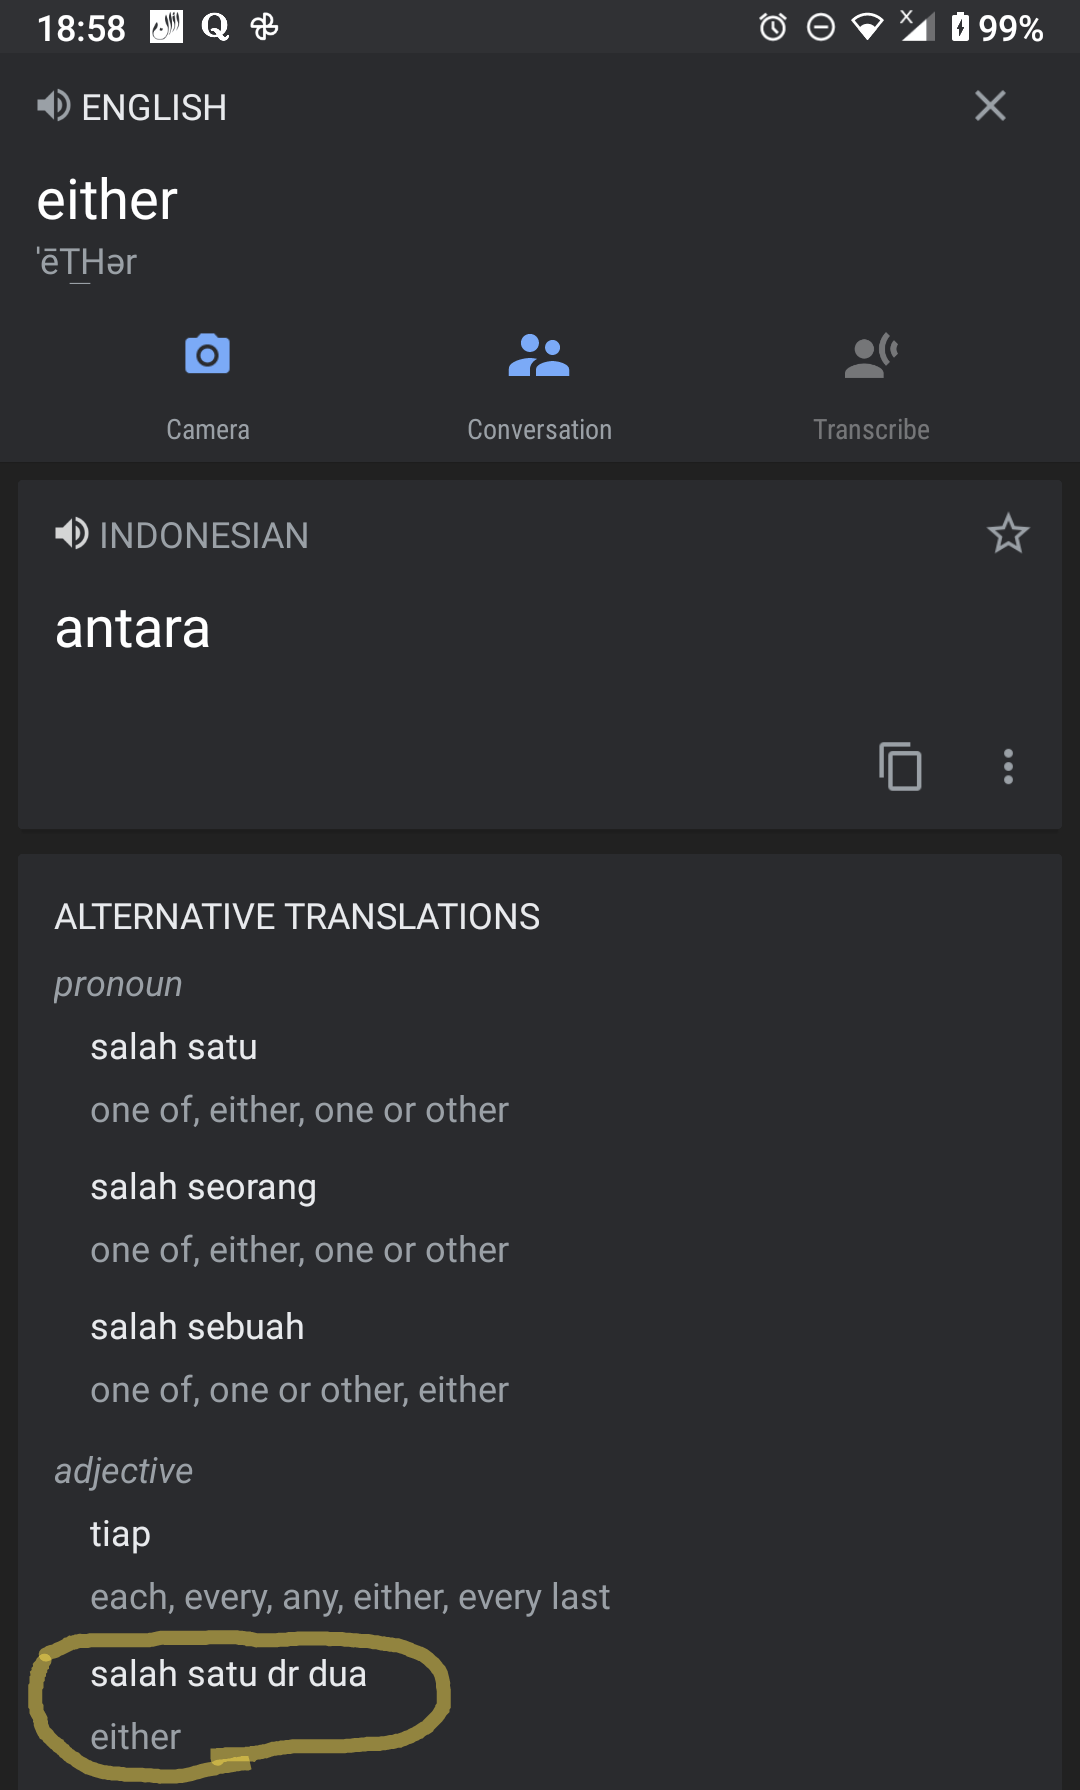Star the antara translation
The height and width of the screenshot is (1790, 1080).
click(x=1007, y=534)
